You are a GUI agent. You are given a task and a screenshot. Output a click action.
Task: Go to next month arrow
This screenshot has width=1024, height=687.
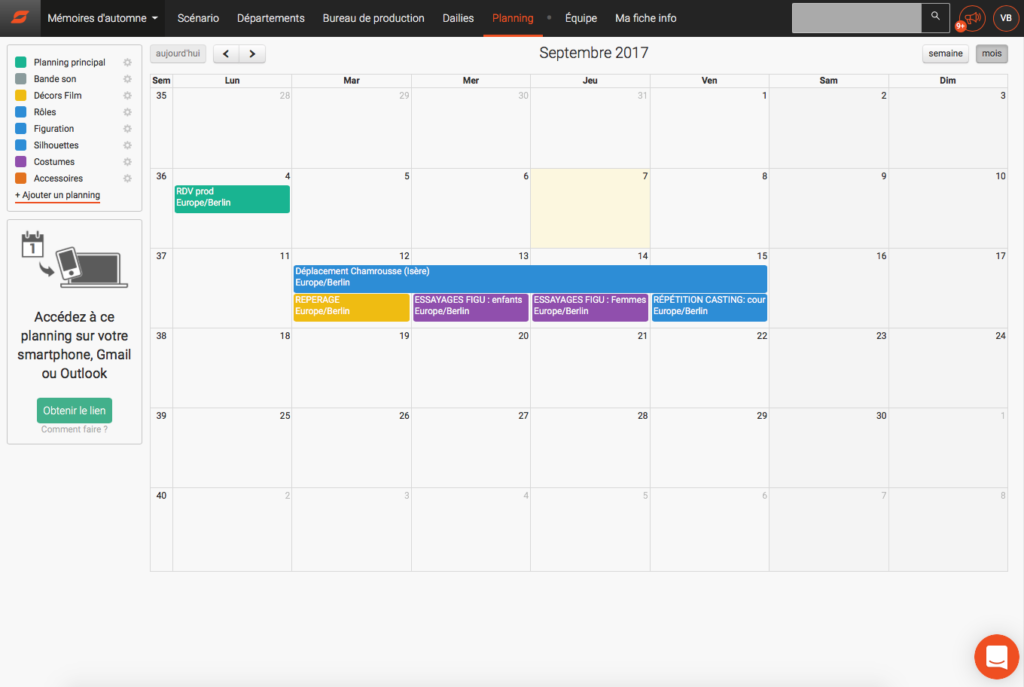pos(252,54)
